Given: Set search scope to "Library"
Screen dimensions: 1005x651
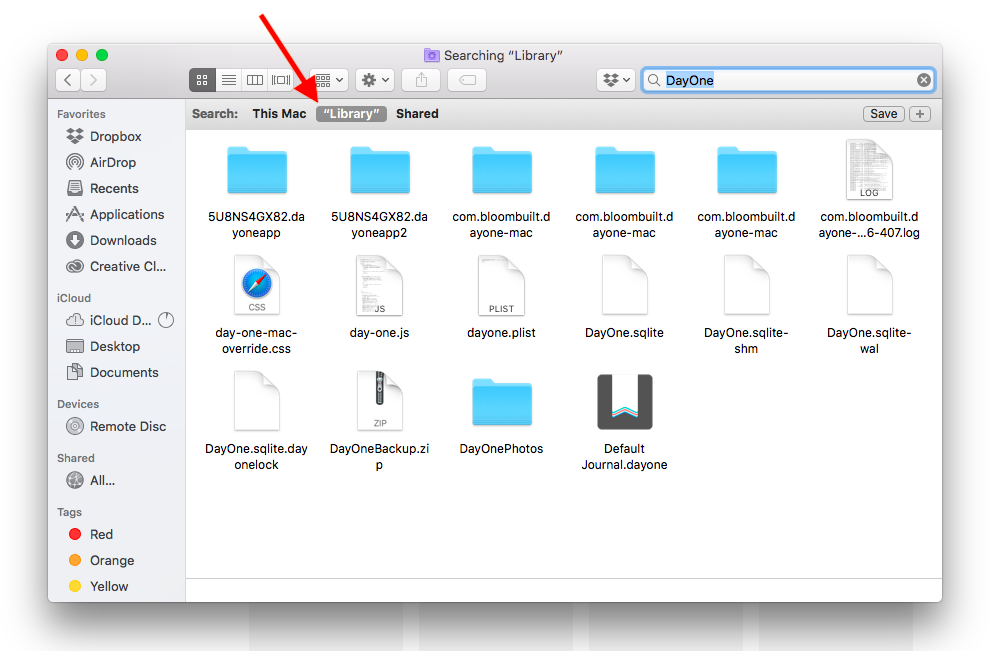Looking at the screenshot, I should (x=351, y=113).
